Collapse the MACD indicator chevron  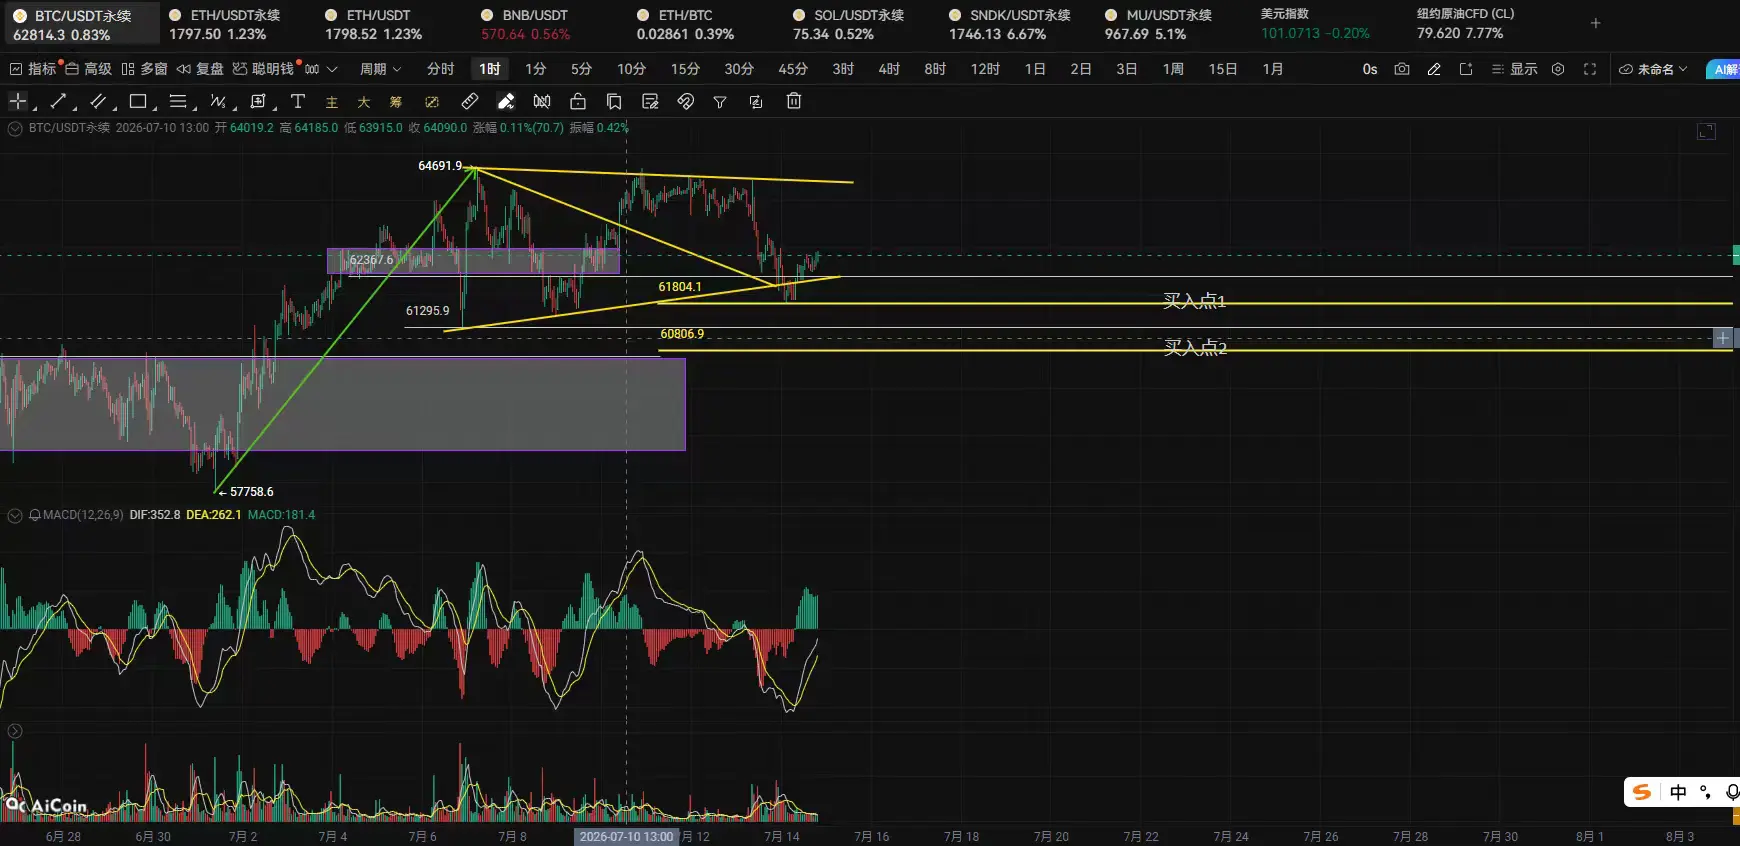[x=15, y=515]
